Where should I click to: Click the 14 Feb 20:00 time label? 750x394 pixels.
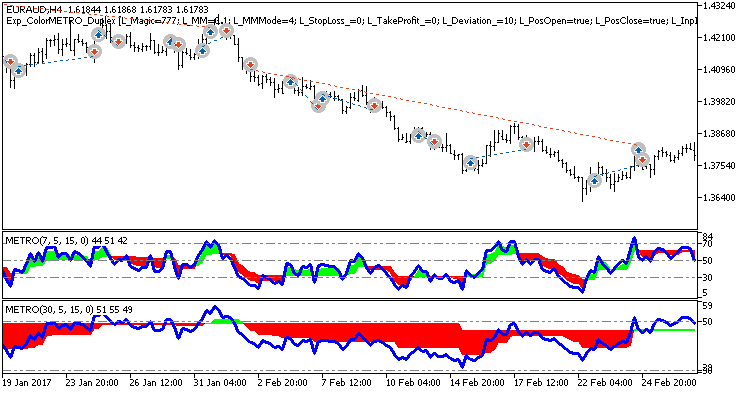coord(477,383)
